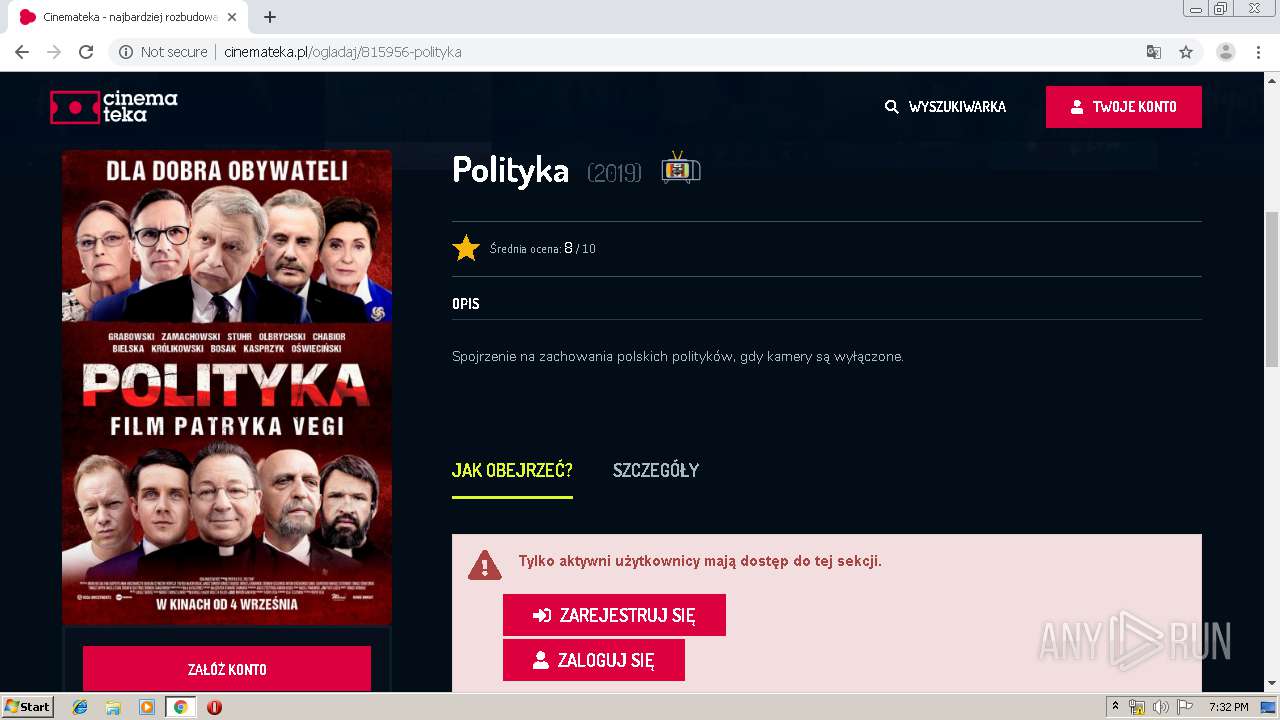Click the warning triangle icon

485,565
